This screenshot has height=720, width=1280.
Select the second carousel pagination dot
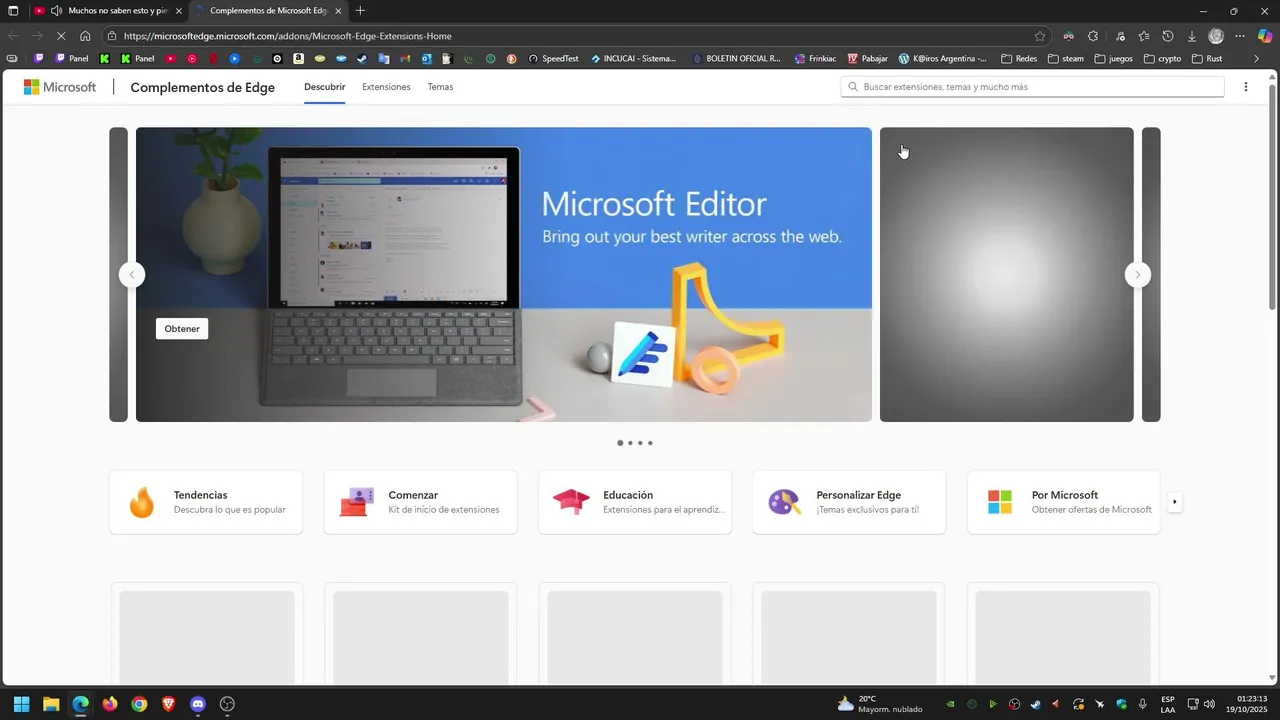click(x=630, y=443)
